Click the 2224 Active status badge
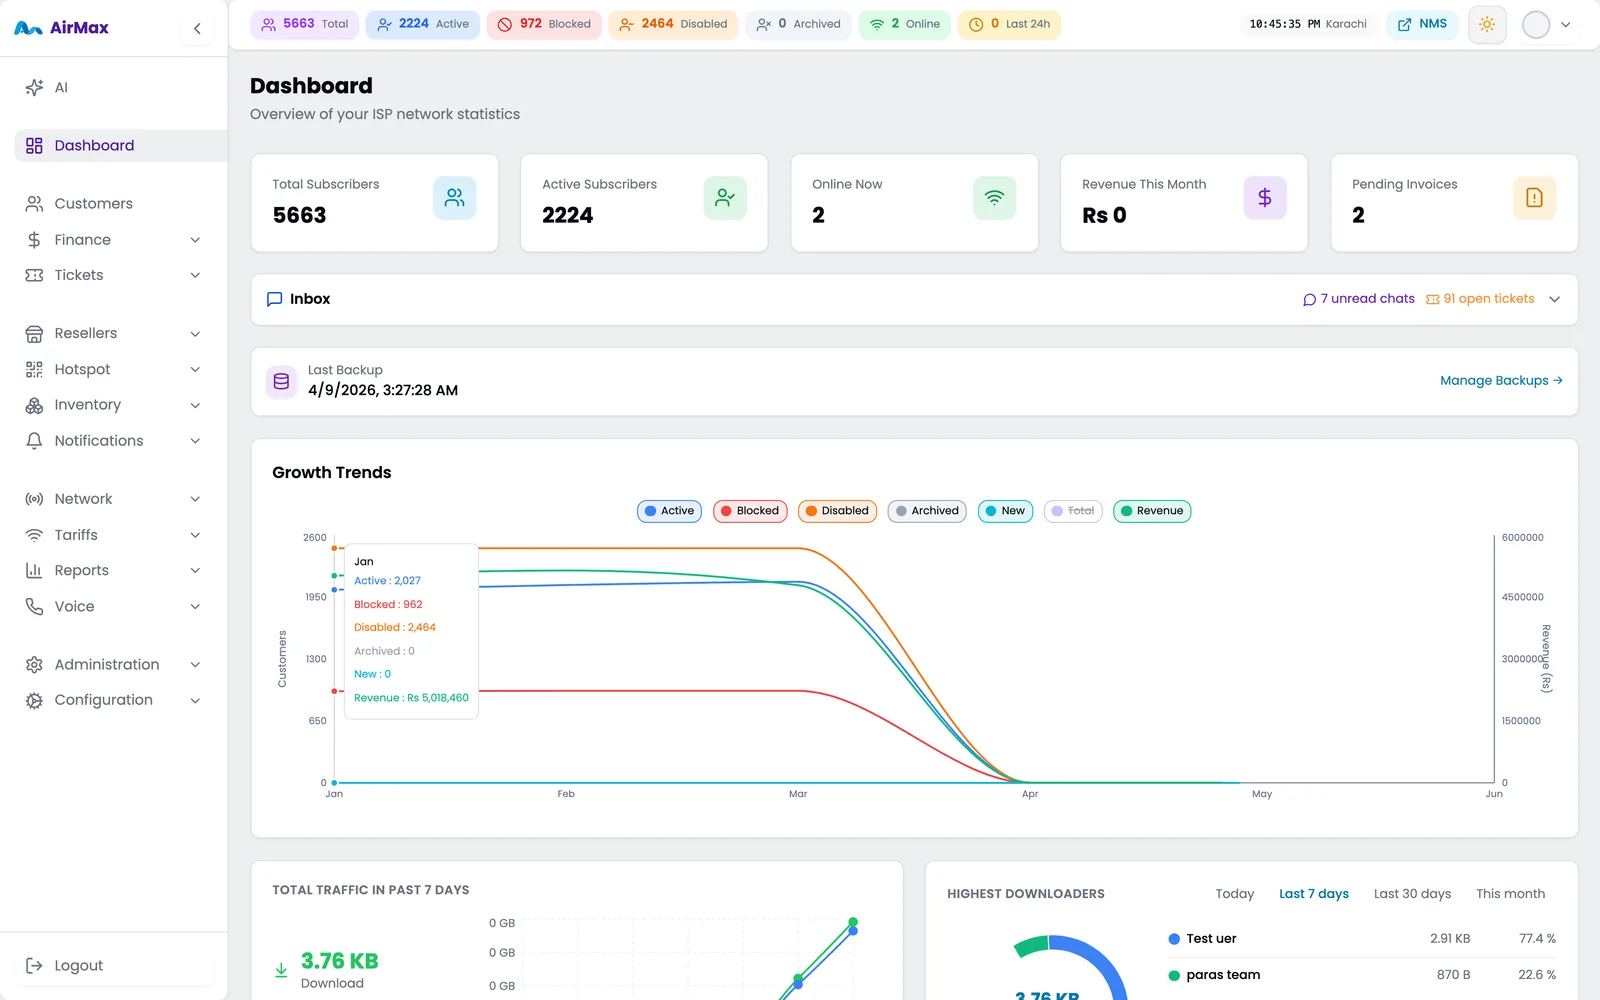This screenshot has width=1600, height=1000. (x=423, y=24)
